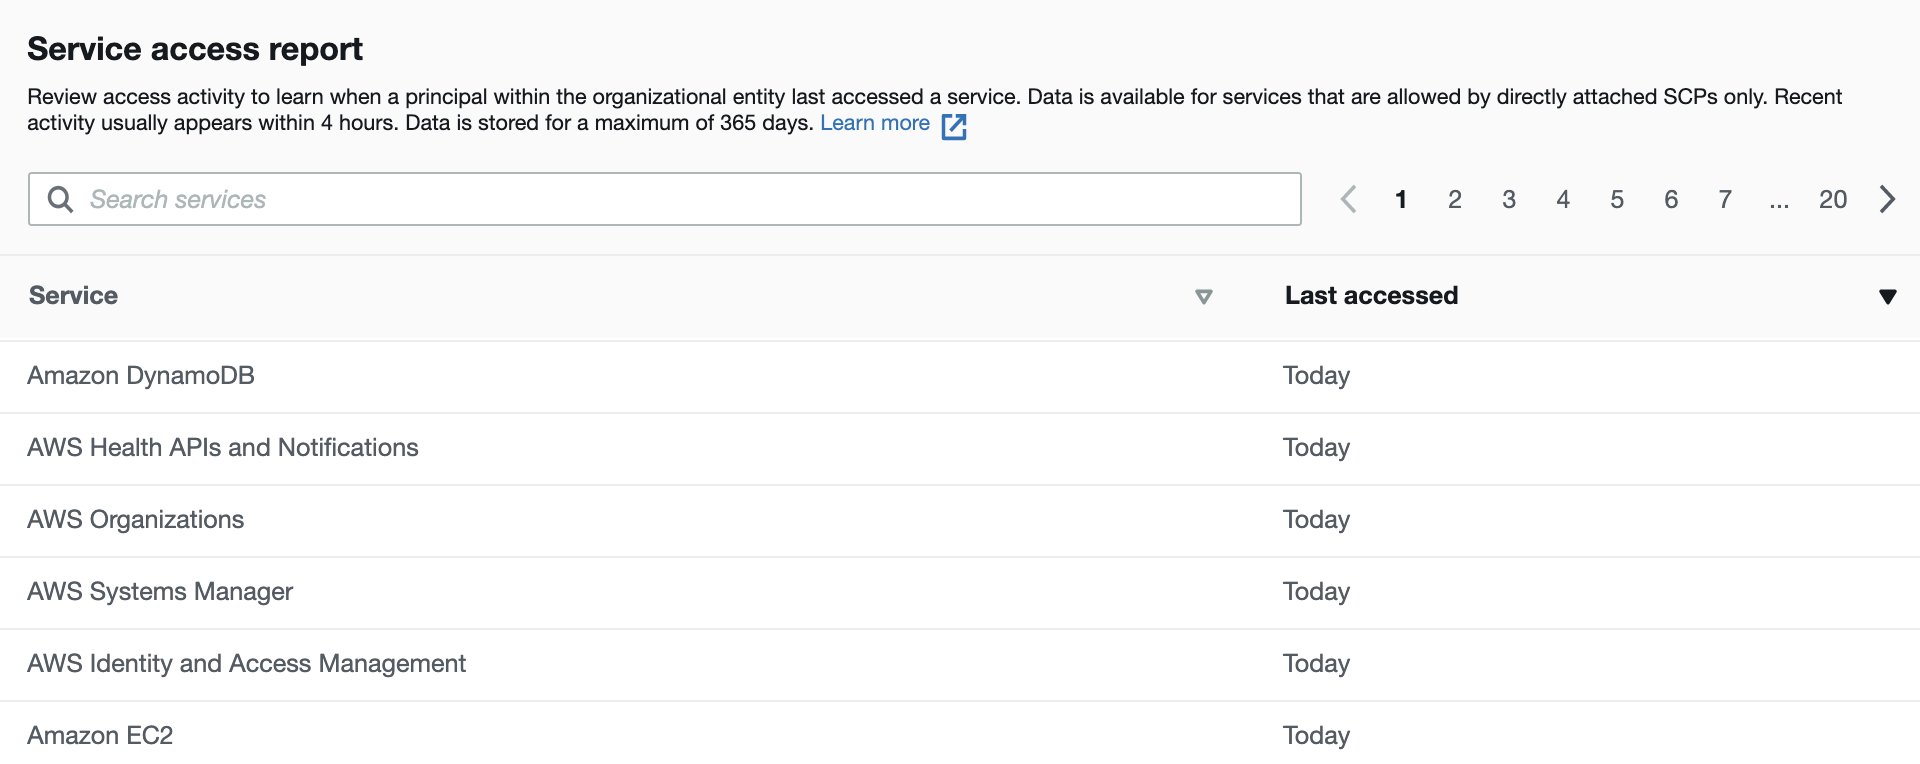Click the search magnifier icon
This screenshot has height=764, width=1920.
[x=60, y=199]
